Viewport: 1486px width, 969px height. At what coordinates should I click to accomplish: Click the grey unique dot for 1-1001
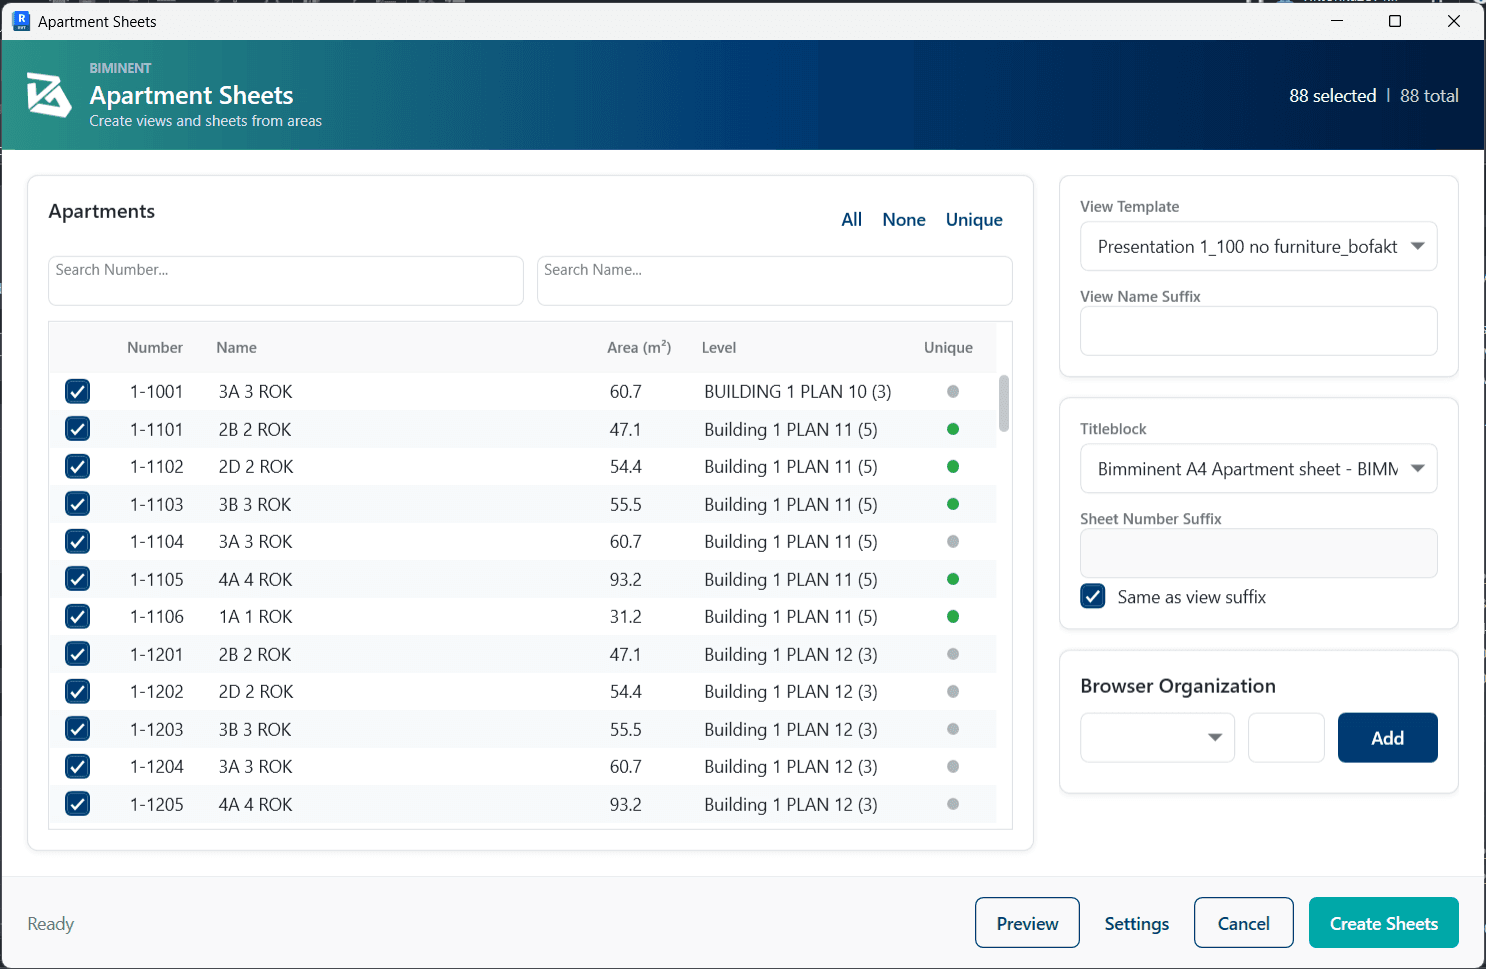953,391
